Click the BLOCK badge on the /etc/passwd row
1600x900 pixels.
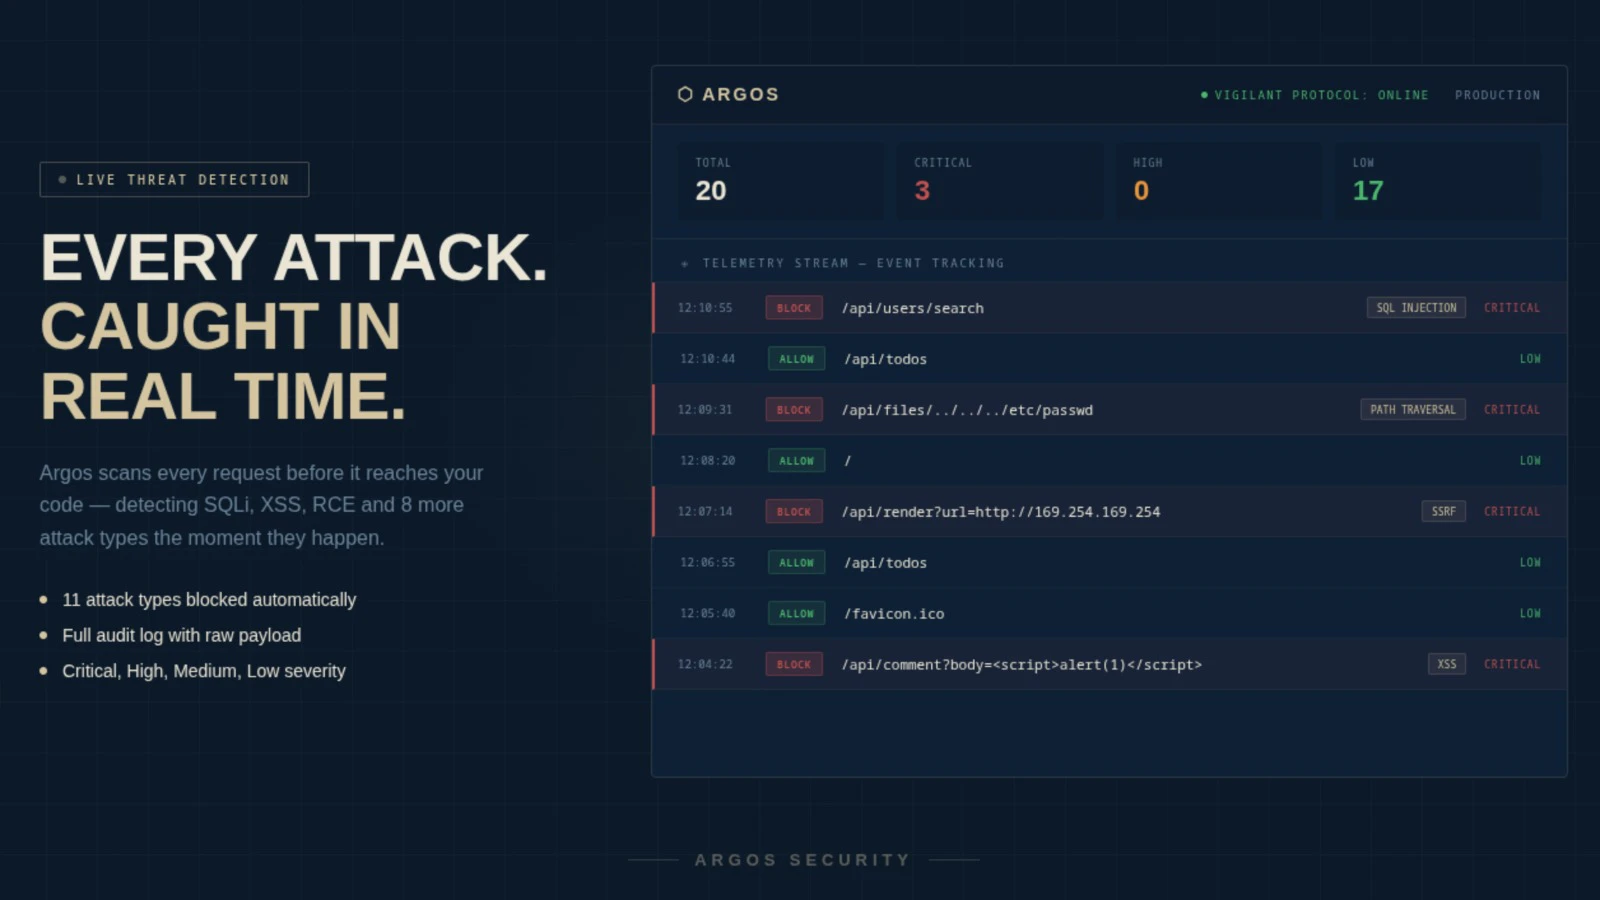click(794, 410)
